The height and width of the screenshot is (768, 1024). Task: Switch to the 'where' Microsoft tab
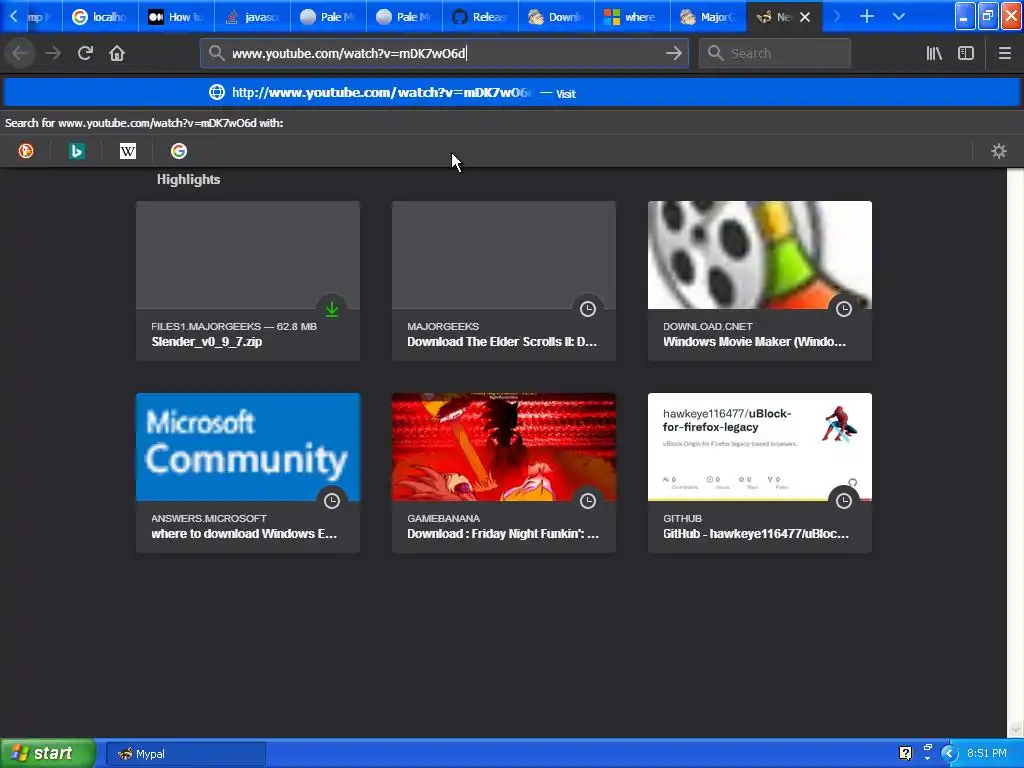[632, 16]
